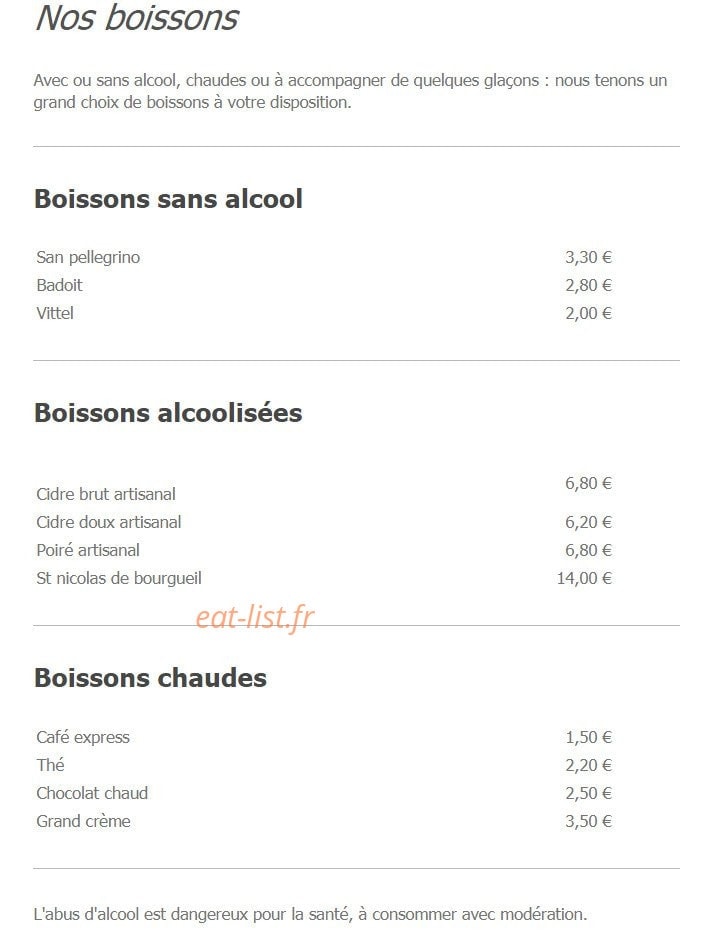Screen dimensions: 704x940
Task: Click the Nos boissons page title
Action: pyautogui.click(x=137, y=18)
